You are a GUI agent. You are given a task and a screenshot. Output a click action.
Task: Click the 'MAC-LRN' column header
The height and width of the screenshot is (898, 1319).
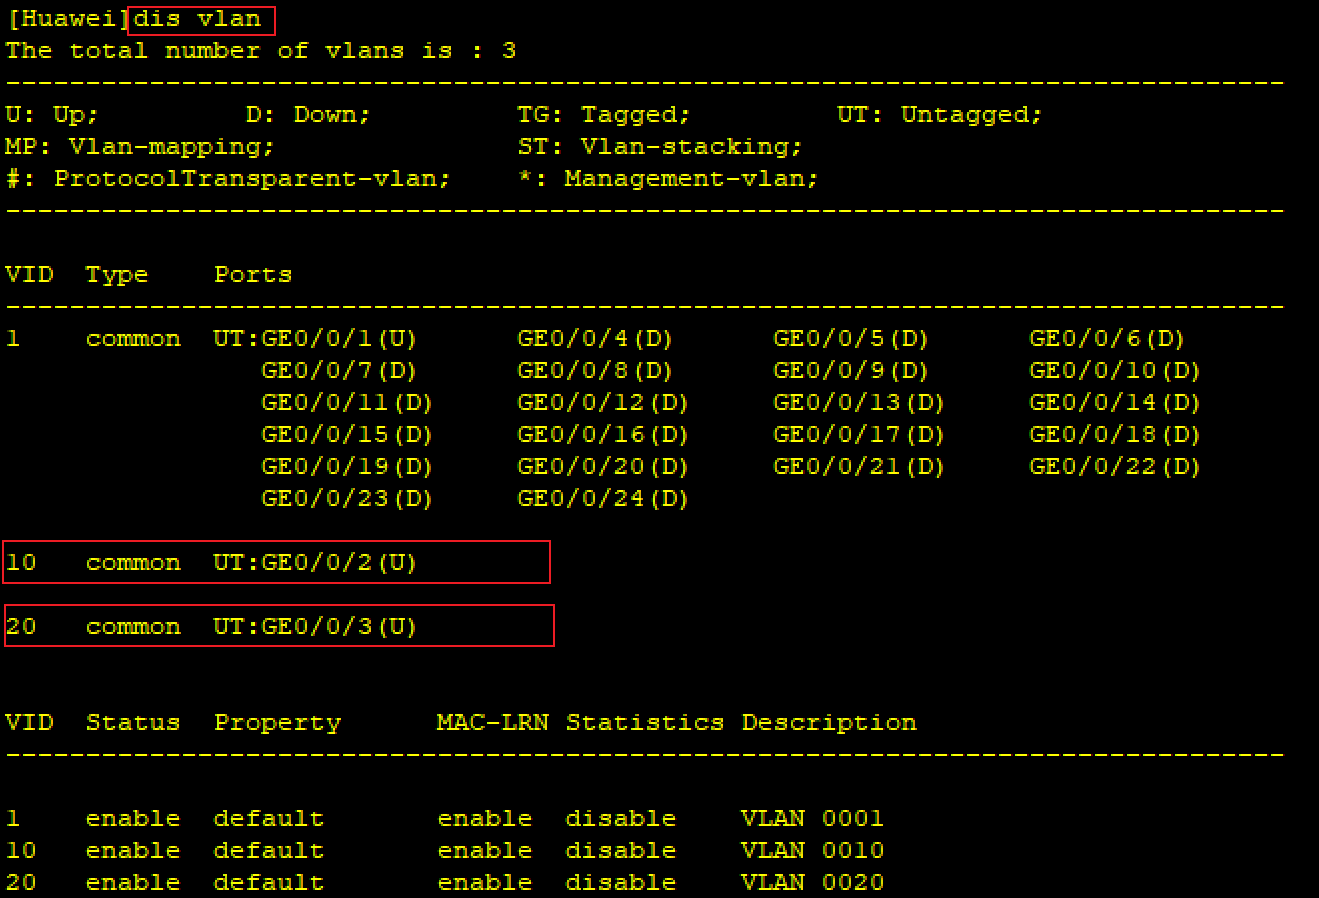pos(493,723)
